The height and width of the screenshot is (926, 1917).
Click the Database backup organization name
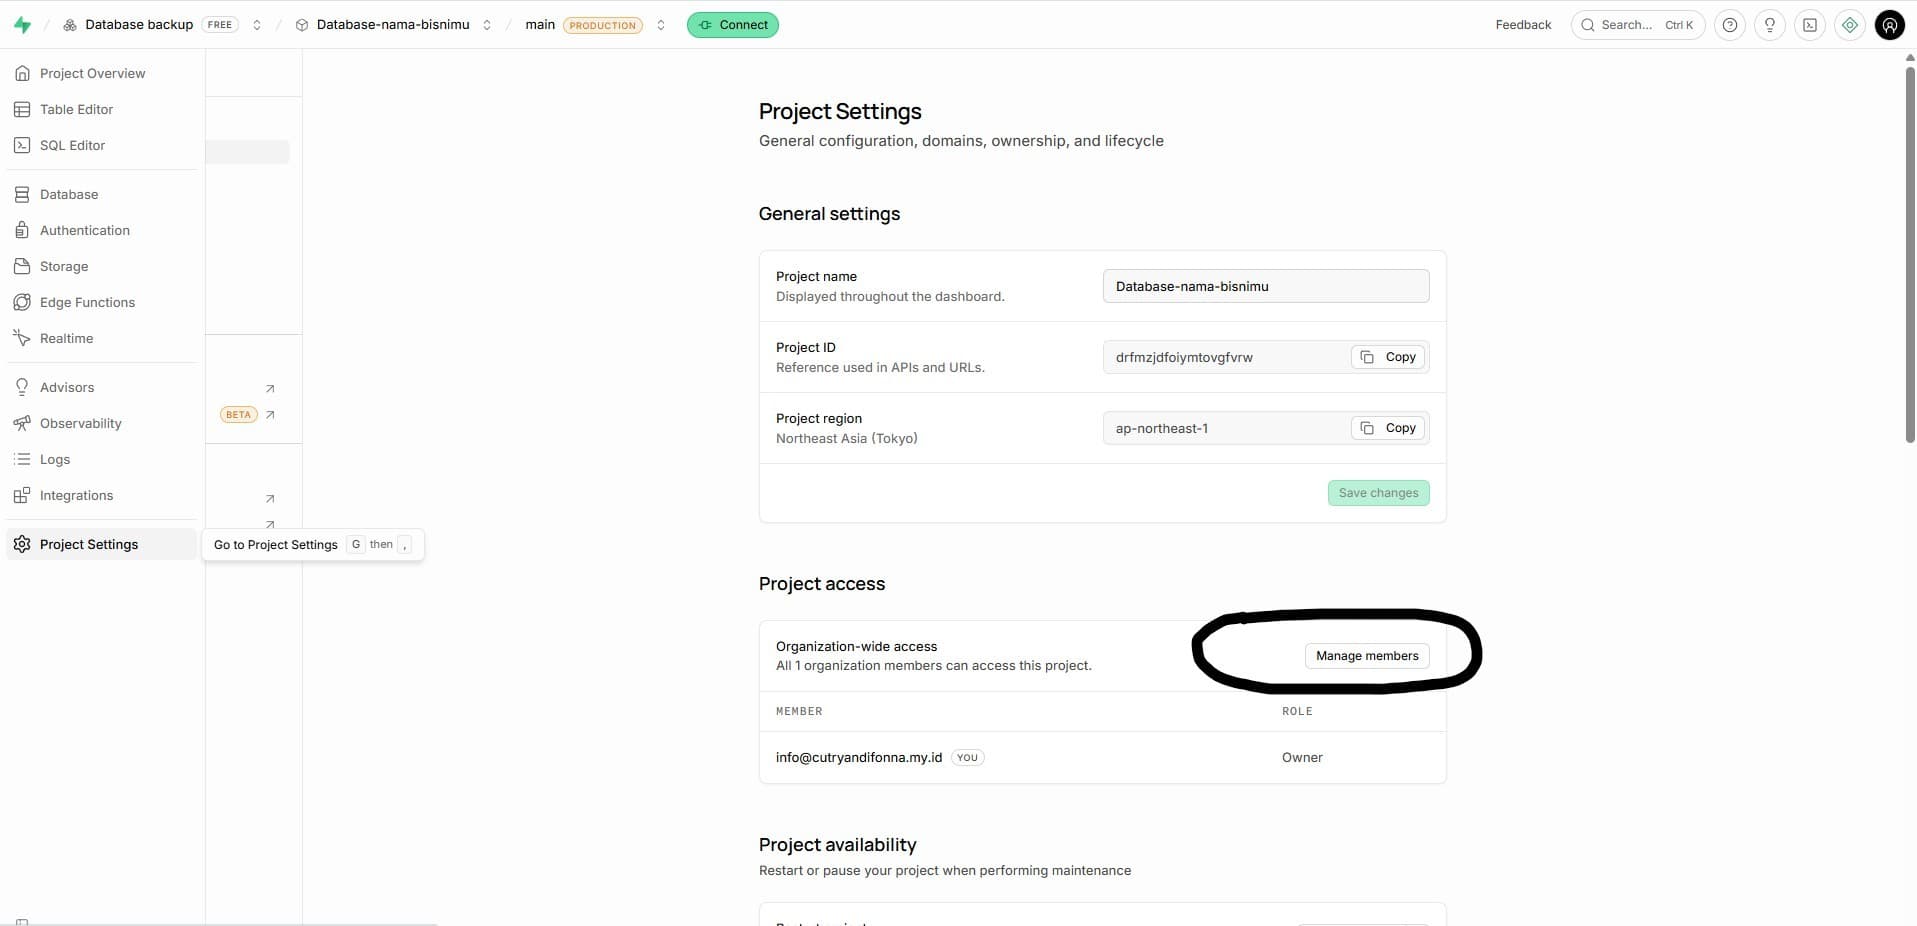[139, 25]
